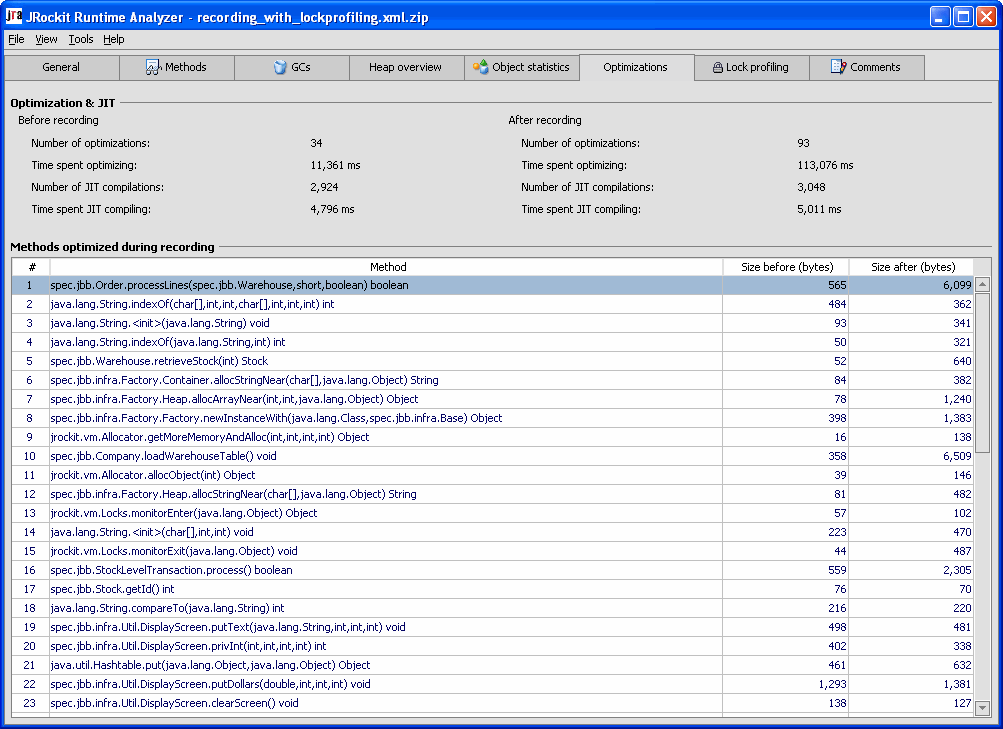Image resolution: width=1003 pixels, height=729 pixels.
Task: Click the JRA application icon in title bar
Action: click(13, 16)
